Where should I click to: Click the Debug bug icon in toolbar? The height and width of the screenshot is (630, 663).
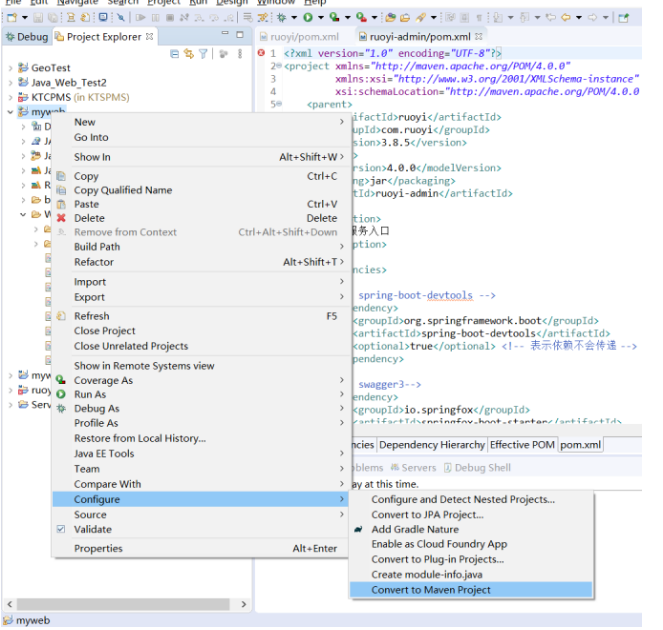[281, 18]
